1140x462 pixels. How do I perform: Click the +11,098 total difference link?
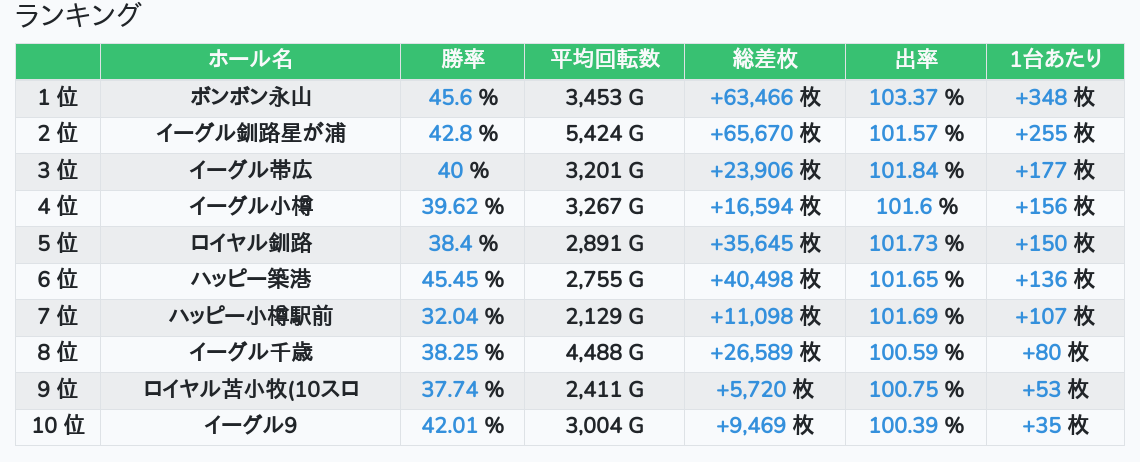[751, 317]
